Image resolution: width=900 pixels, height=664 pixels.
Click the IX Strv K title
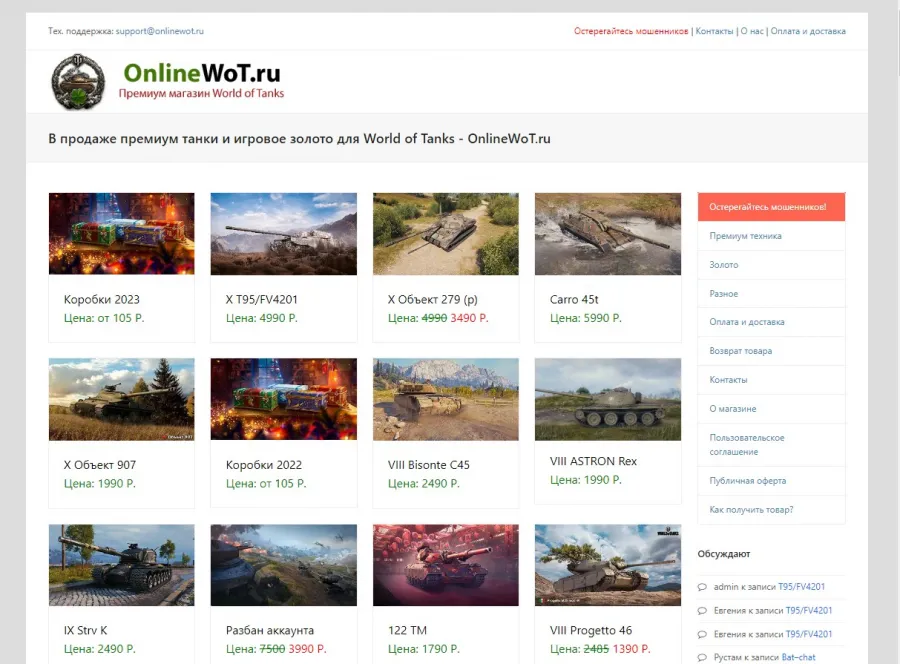[x=86, y=631]
